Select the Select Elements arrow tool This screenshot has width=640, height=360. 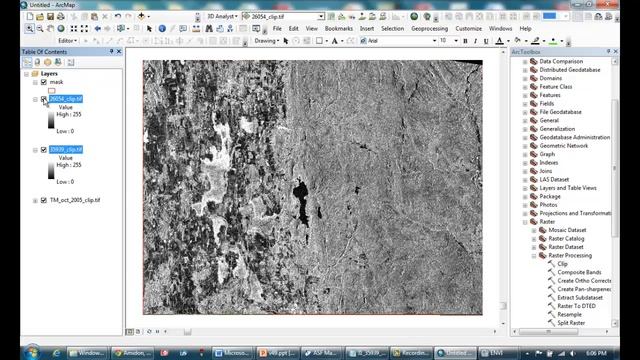(x=149, y=29)
